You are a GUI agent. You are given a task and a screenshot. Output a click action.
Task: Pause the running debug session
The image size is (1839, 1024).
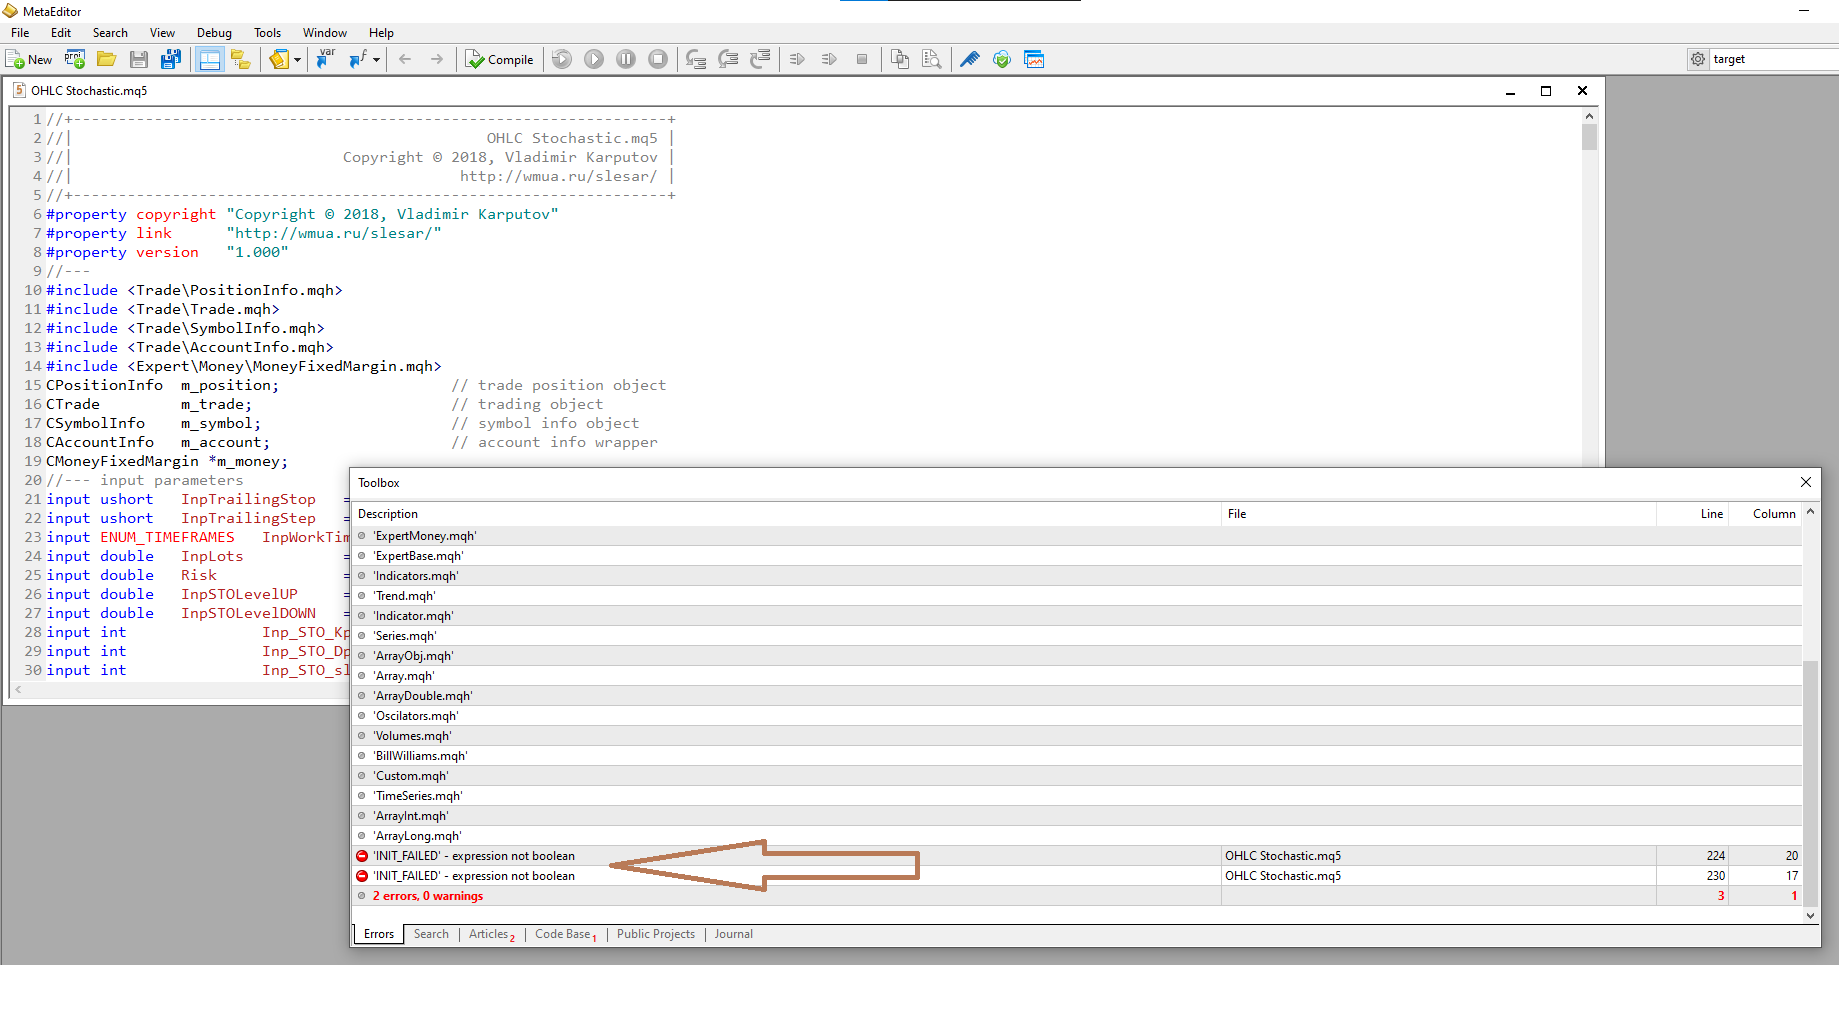coord(627,59)
